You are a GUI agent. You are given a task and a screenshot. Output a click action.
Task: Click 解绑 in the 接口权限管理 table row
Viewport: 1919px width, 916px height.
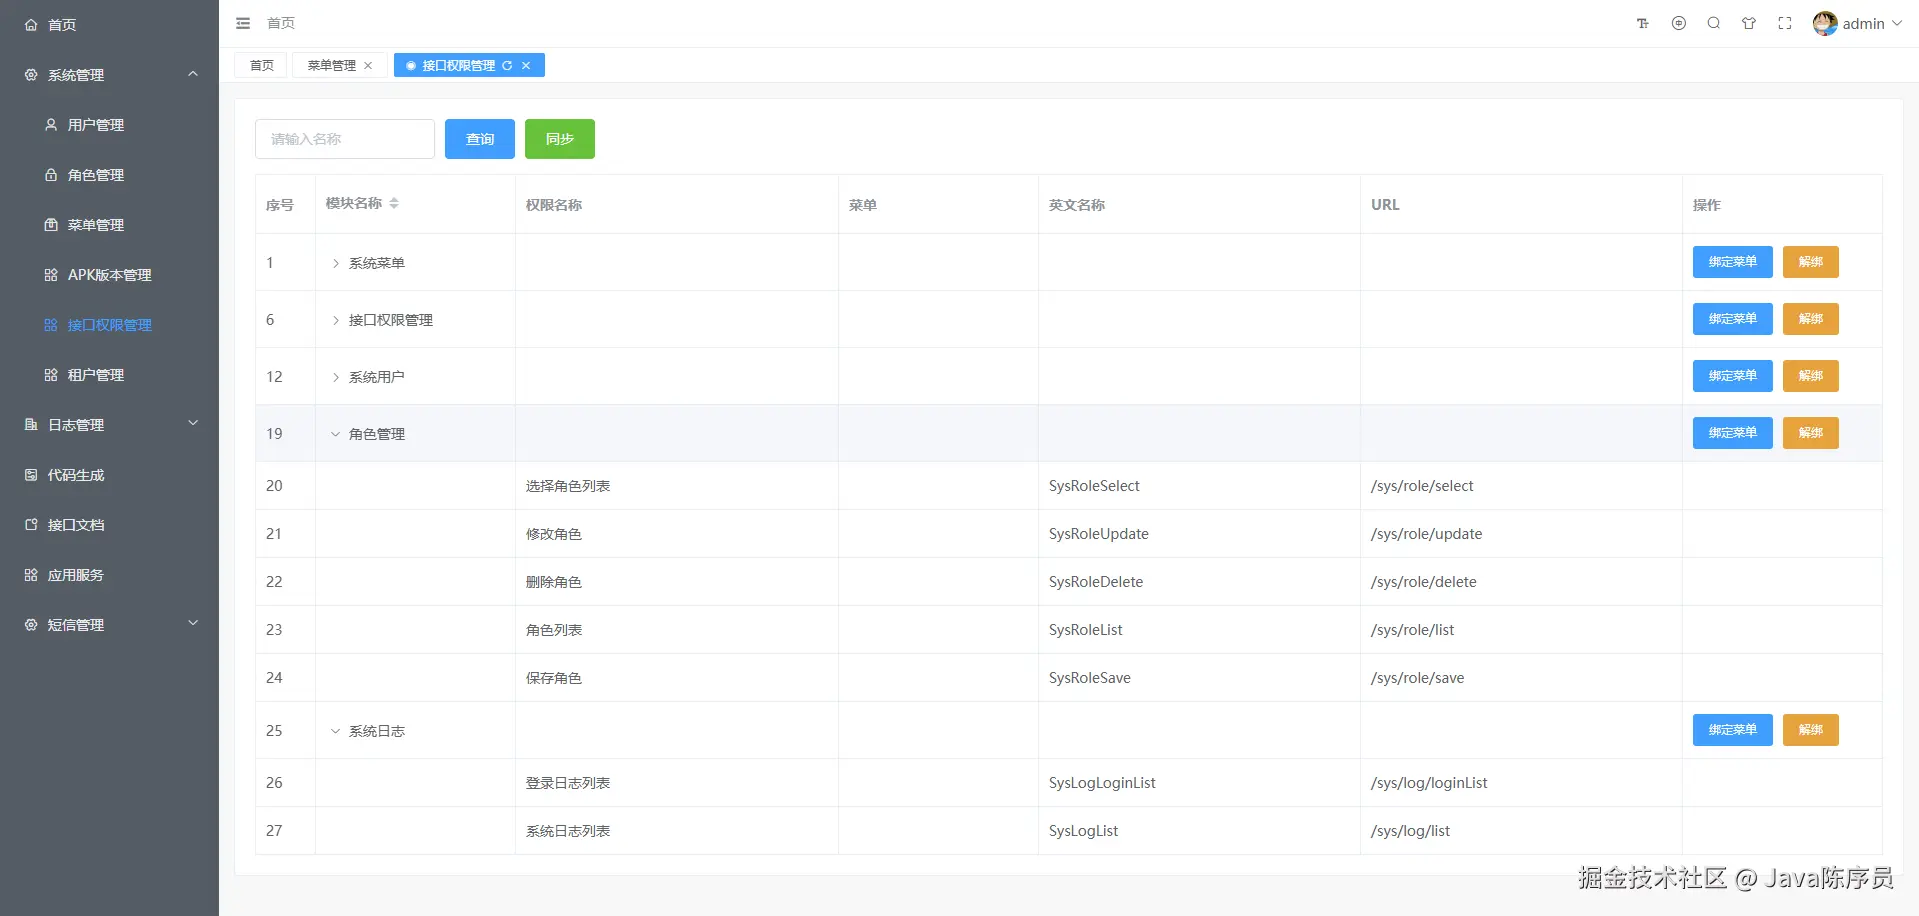1811,319
